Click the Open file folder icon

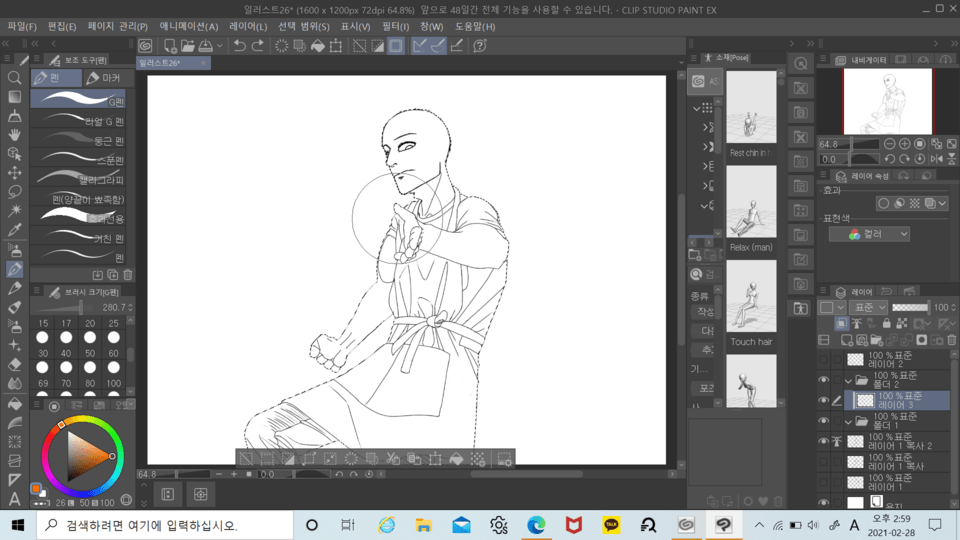(x=188, y=45)
